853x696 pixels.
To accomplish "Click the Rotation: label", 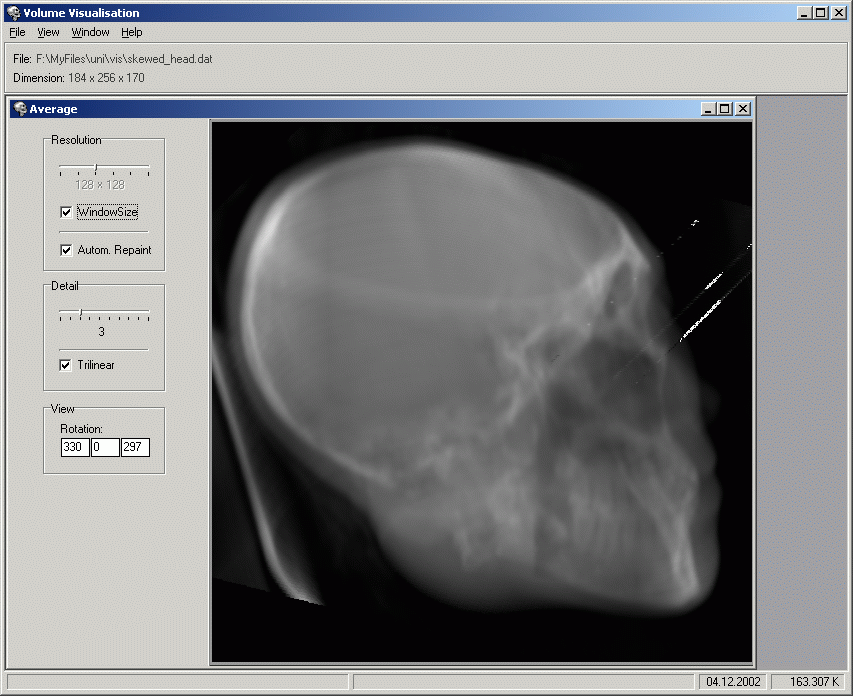I will pyautogui.click(x=81, y=429).
